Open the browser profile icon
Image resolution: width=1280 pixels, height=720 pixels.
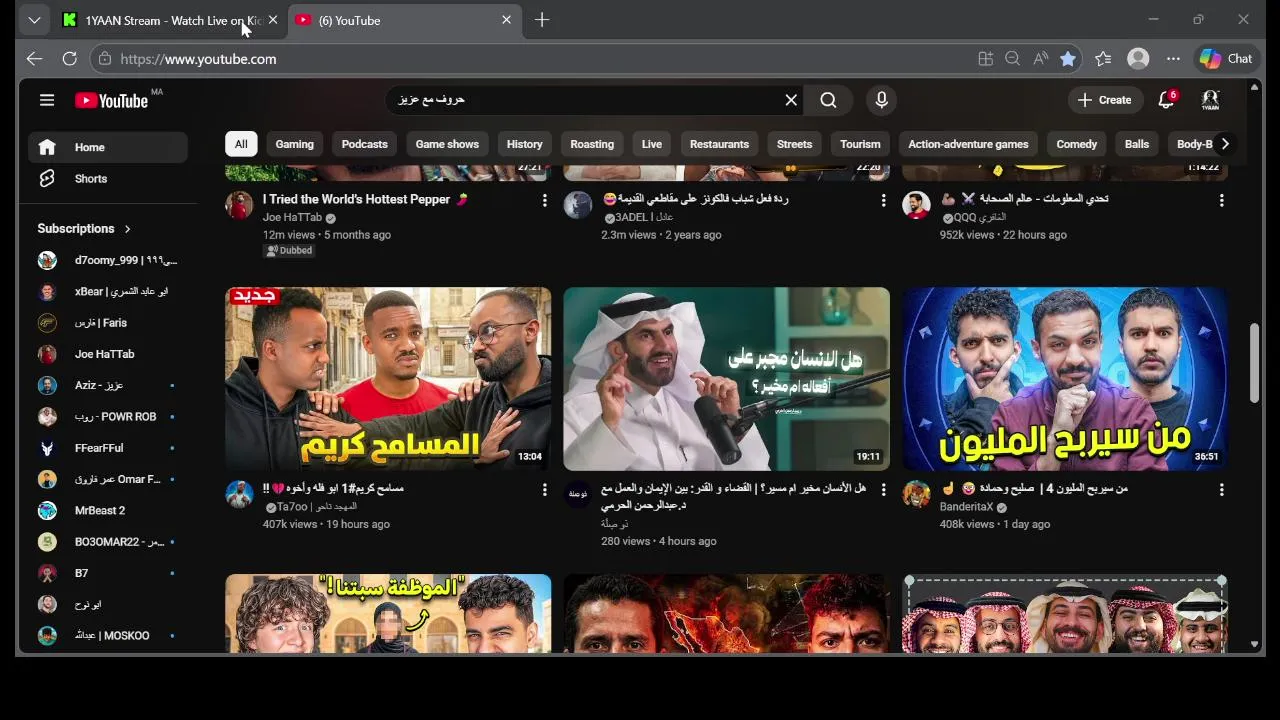click(x=1138, y=59)
